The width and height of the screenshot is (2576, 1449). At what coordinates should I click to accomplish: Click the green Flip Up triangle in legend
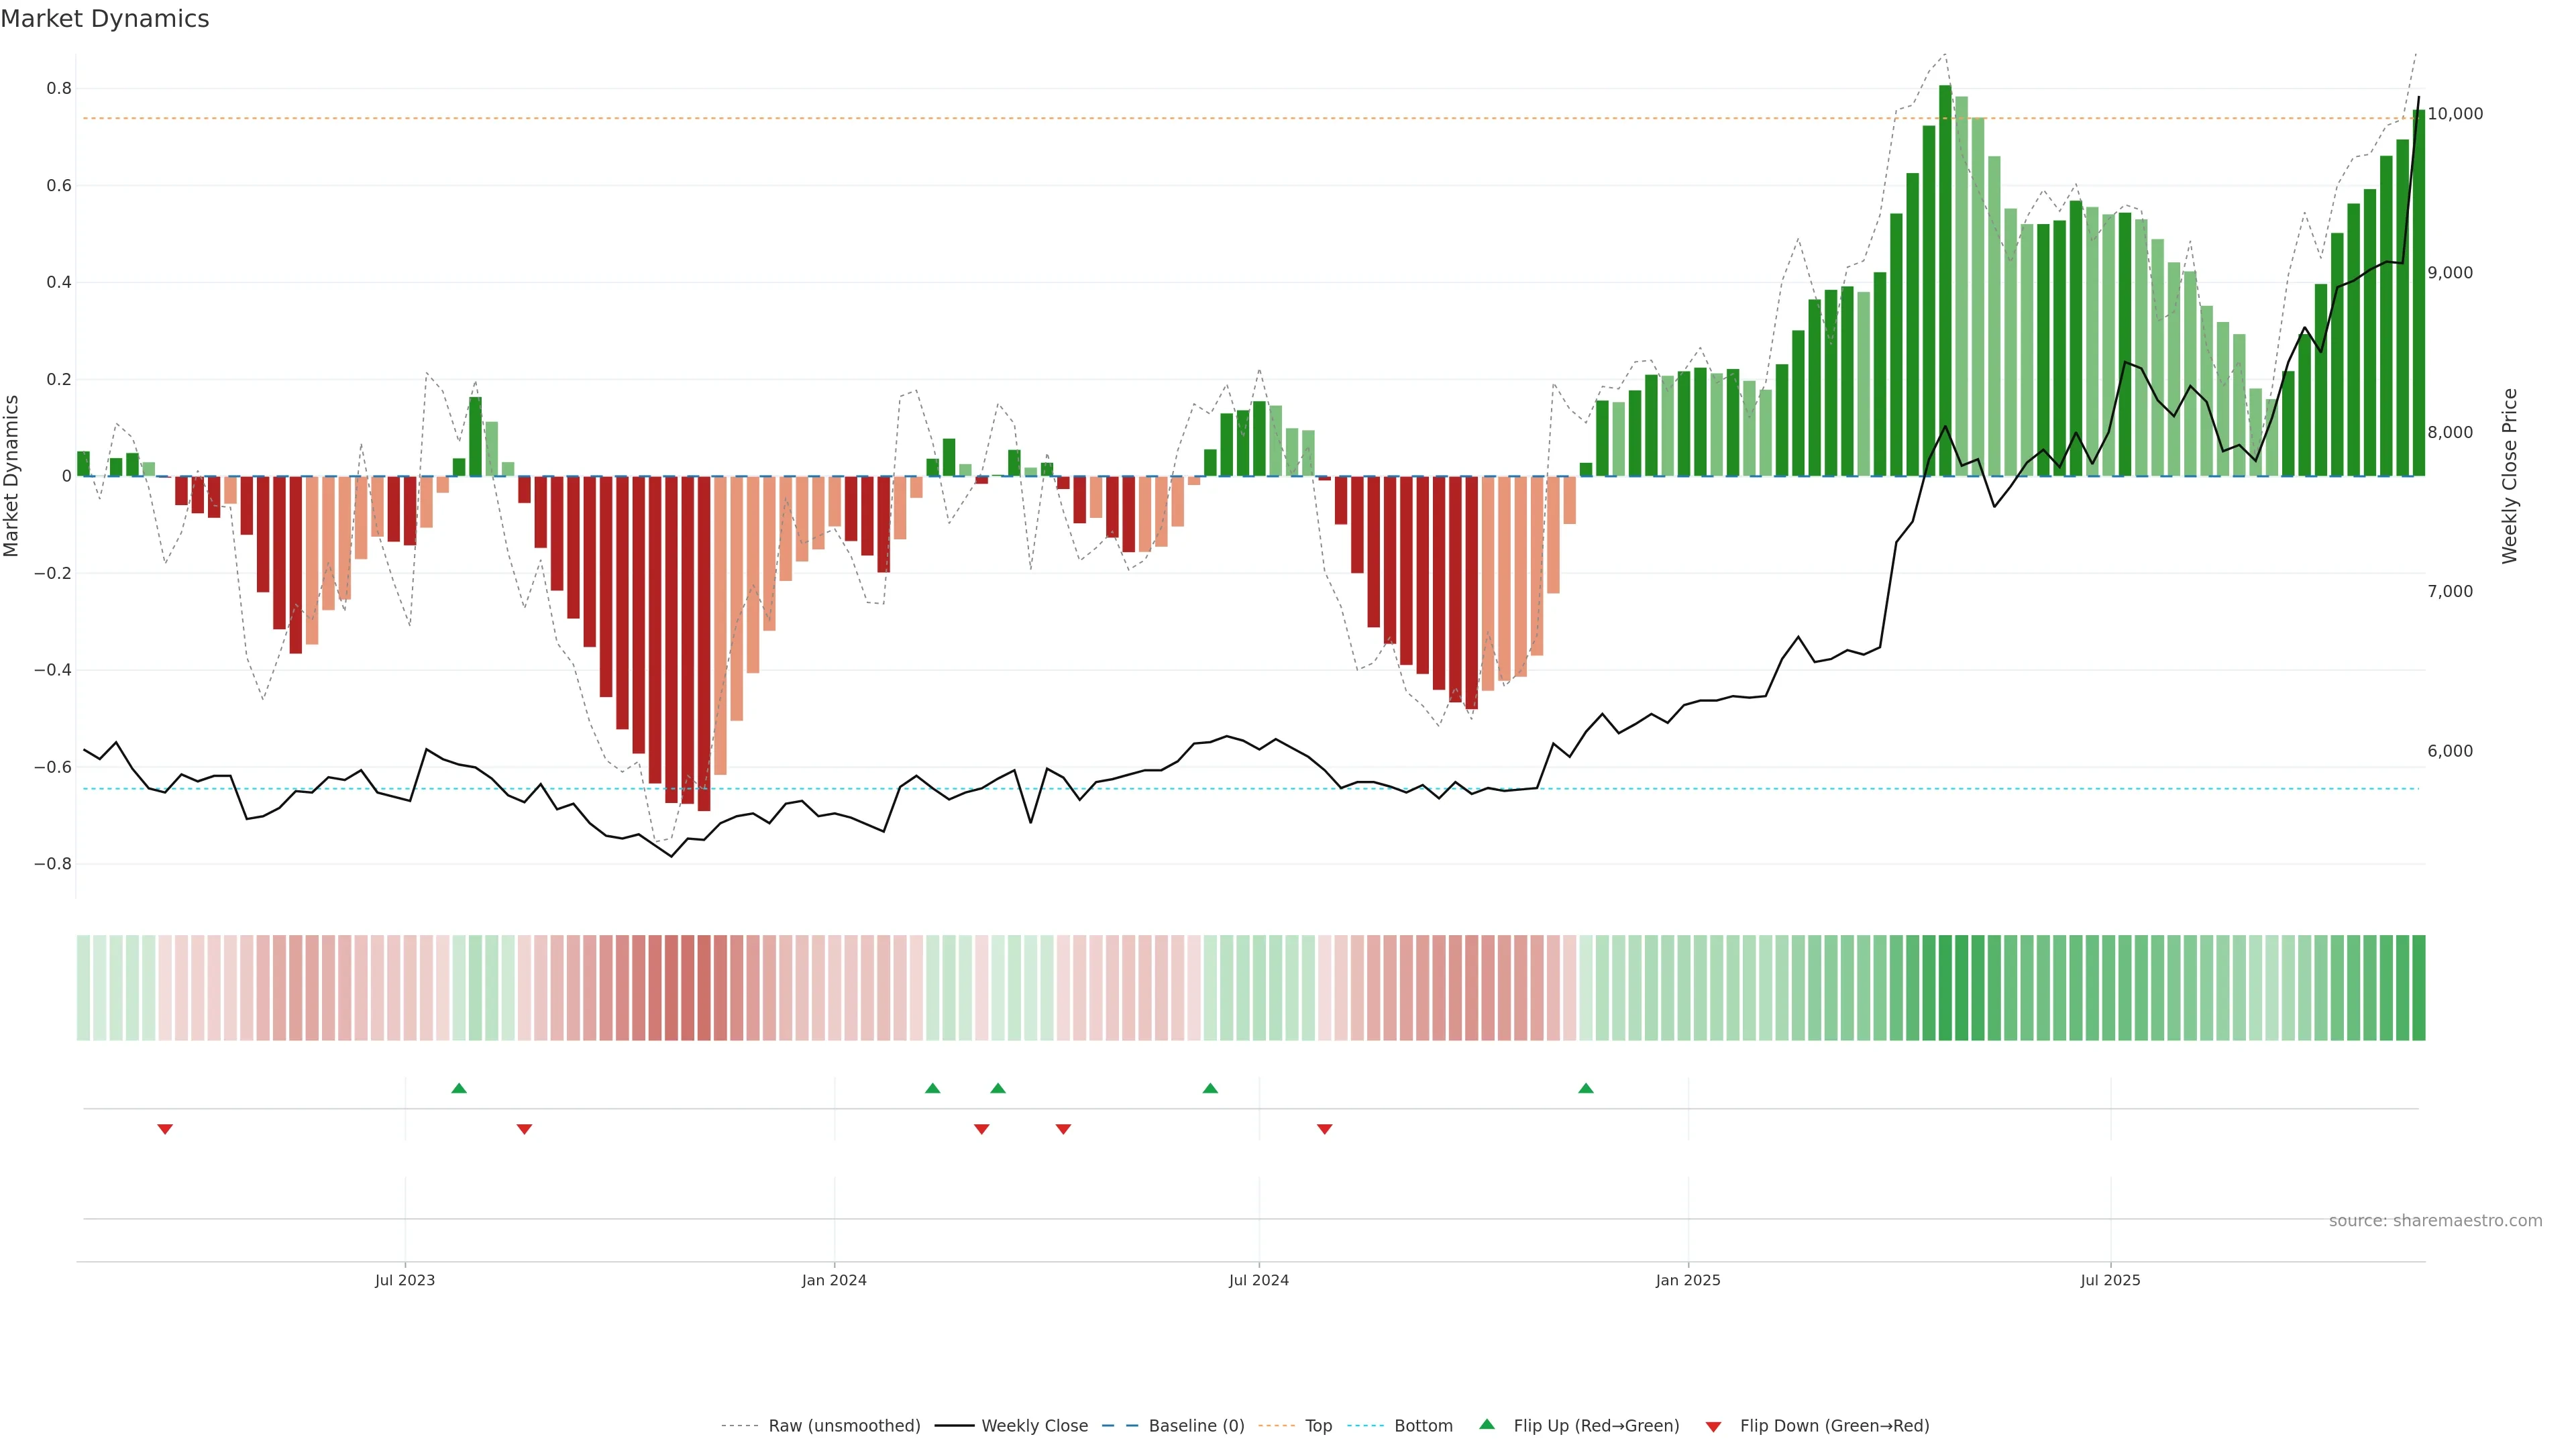click(x=1487, y=1424)
